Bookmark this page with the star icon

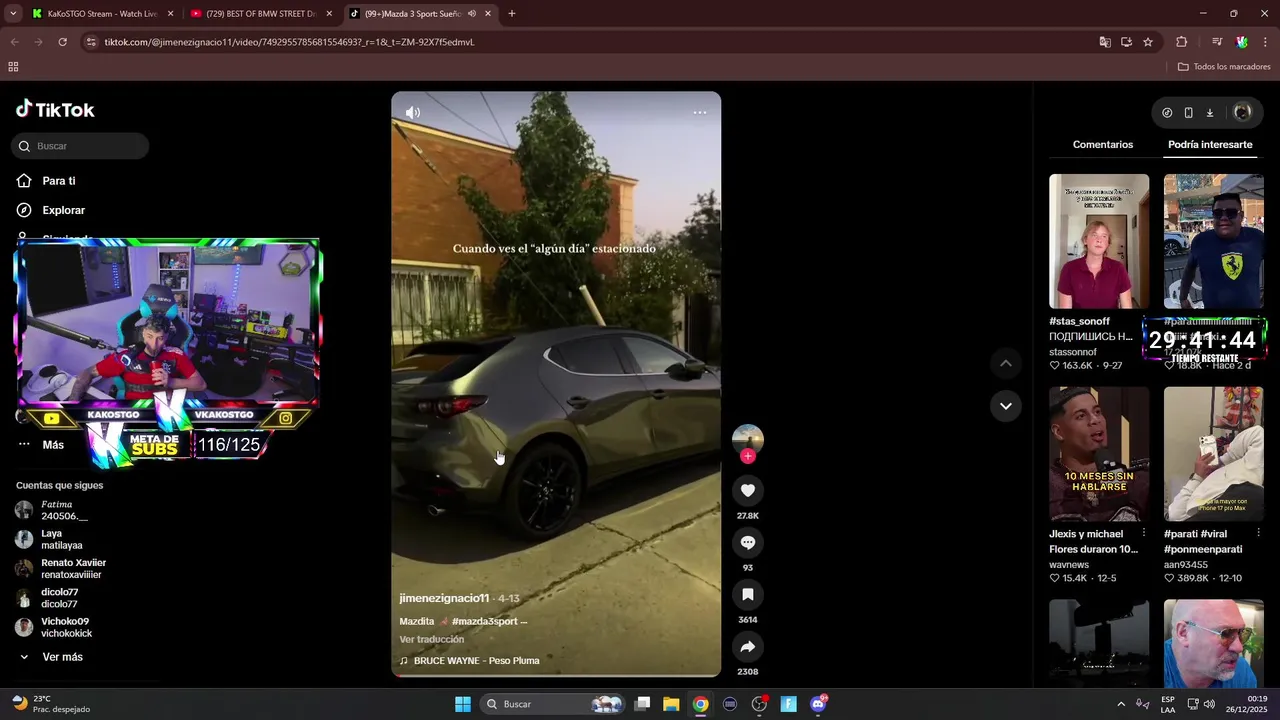point(1148,42)
